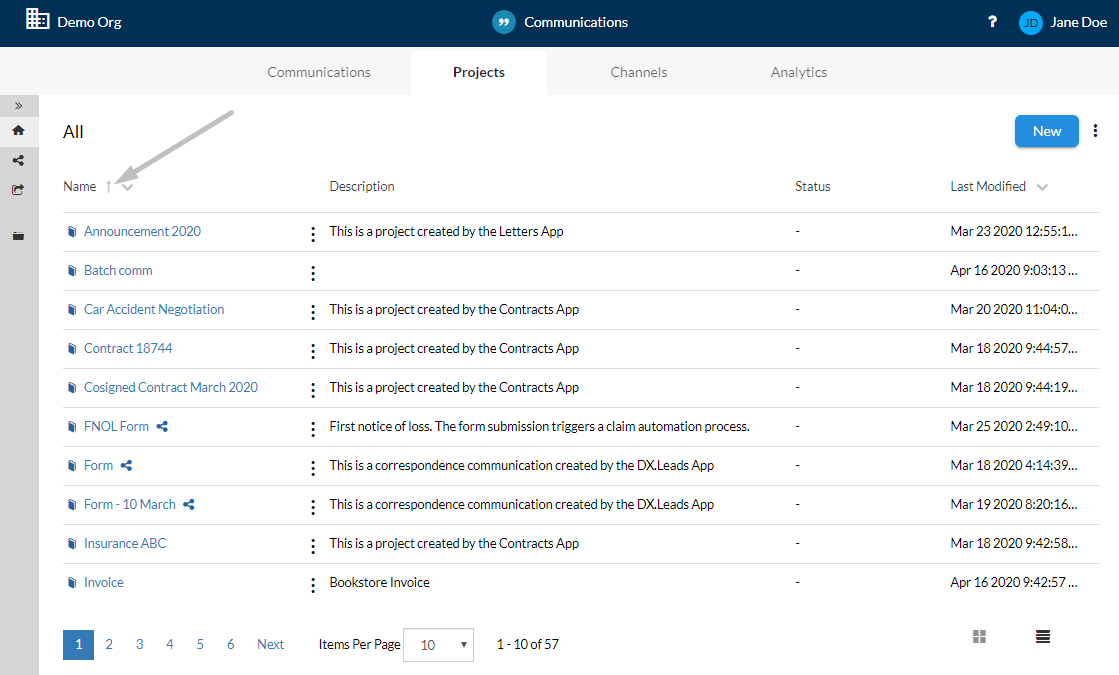Go to page 1
This screenshot has height=675, width=1119.
click(x=79, y=645)
